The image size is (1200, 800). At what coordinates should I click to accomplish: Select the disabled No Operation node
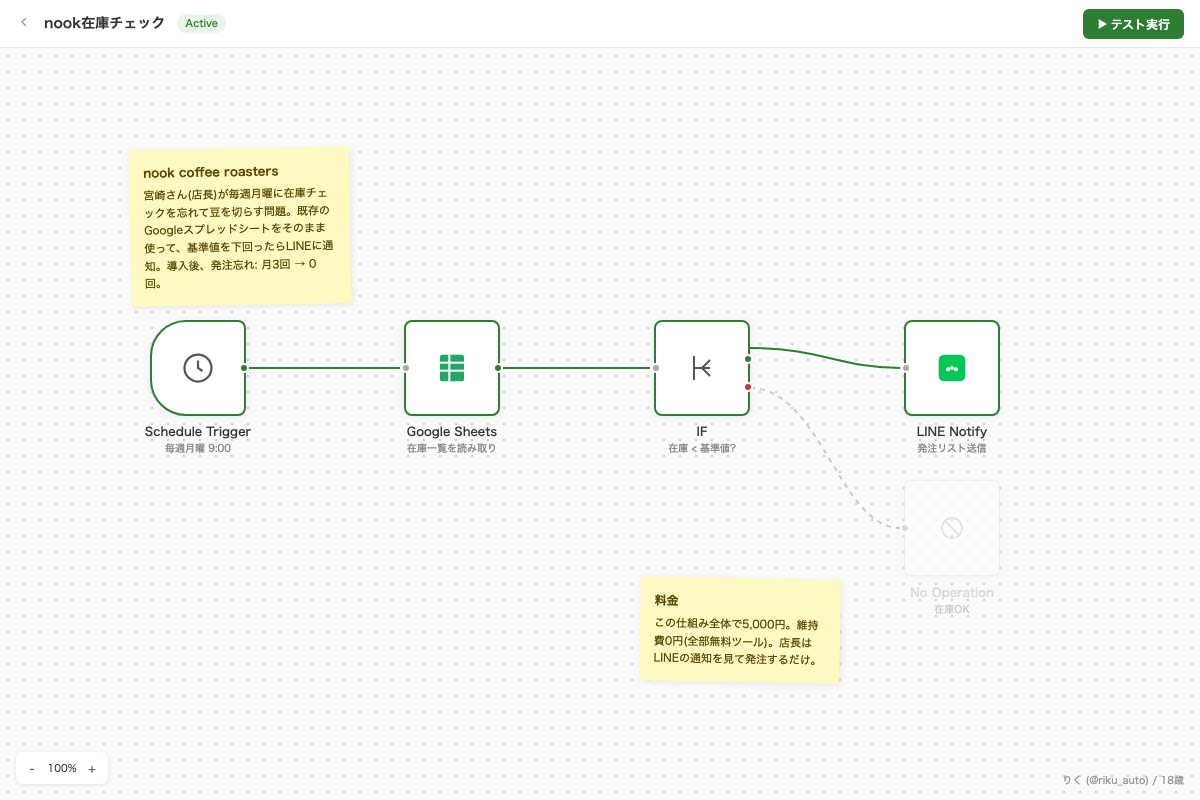pos(952,528)
